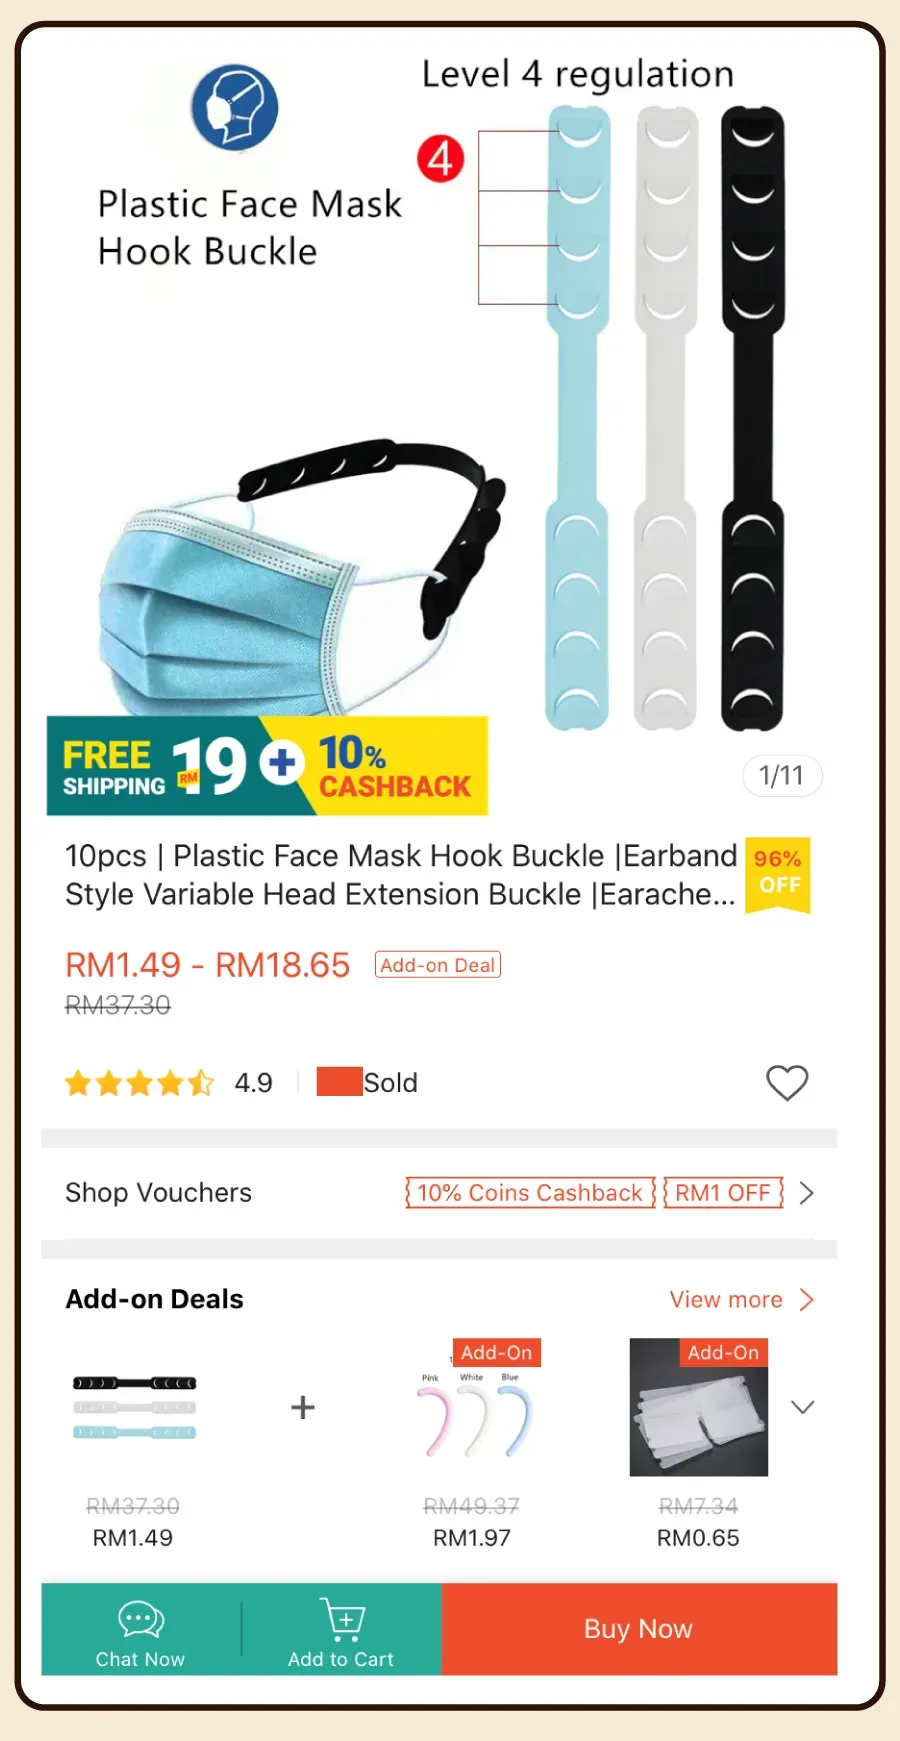This screenshot has height=1741, width=900.
Task: Tap the Add to Cart icon
Action: [x=342, y=1619]
